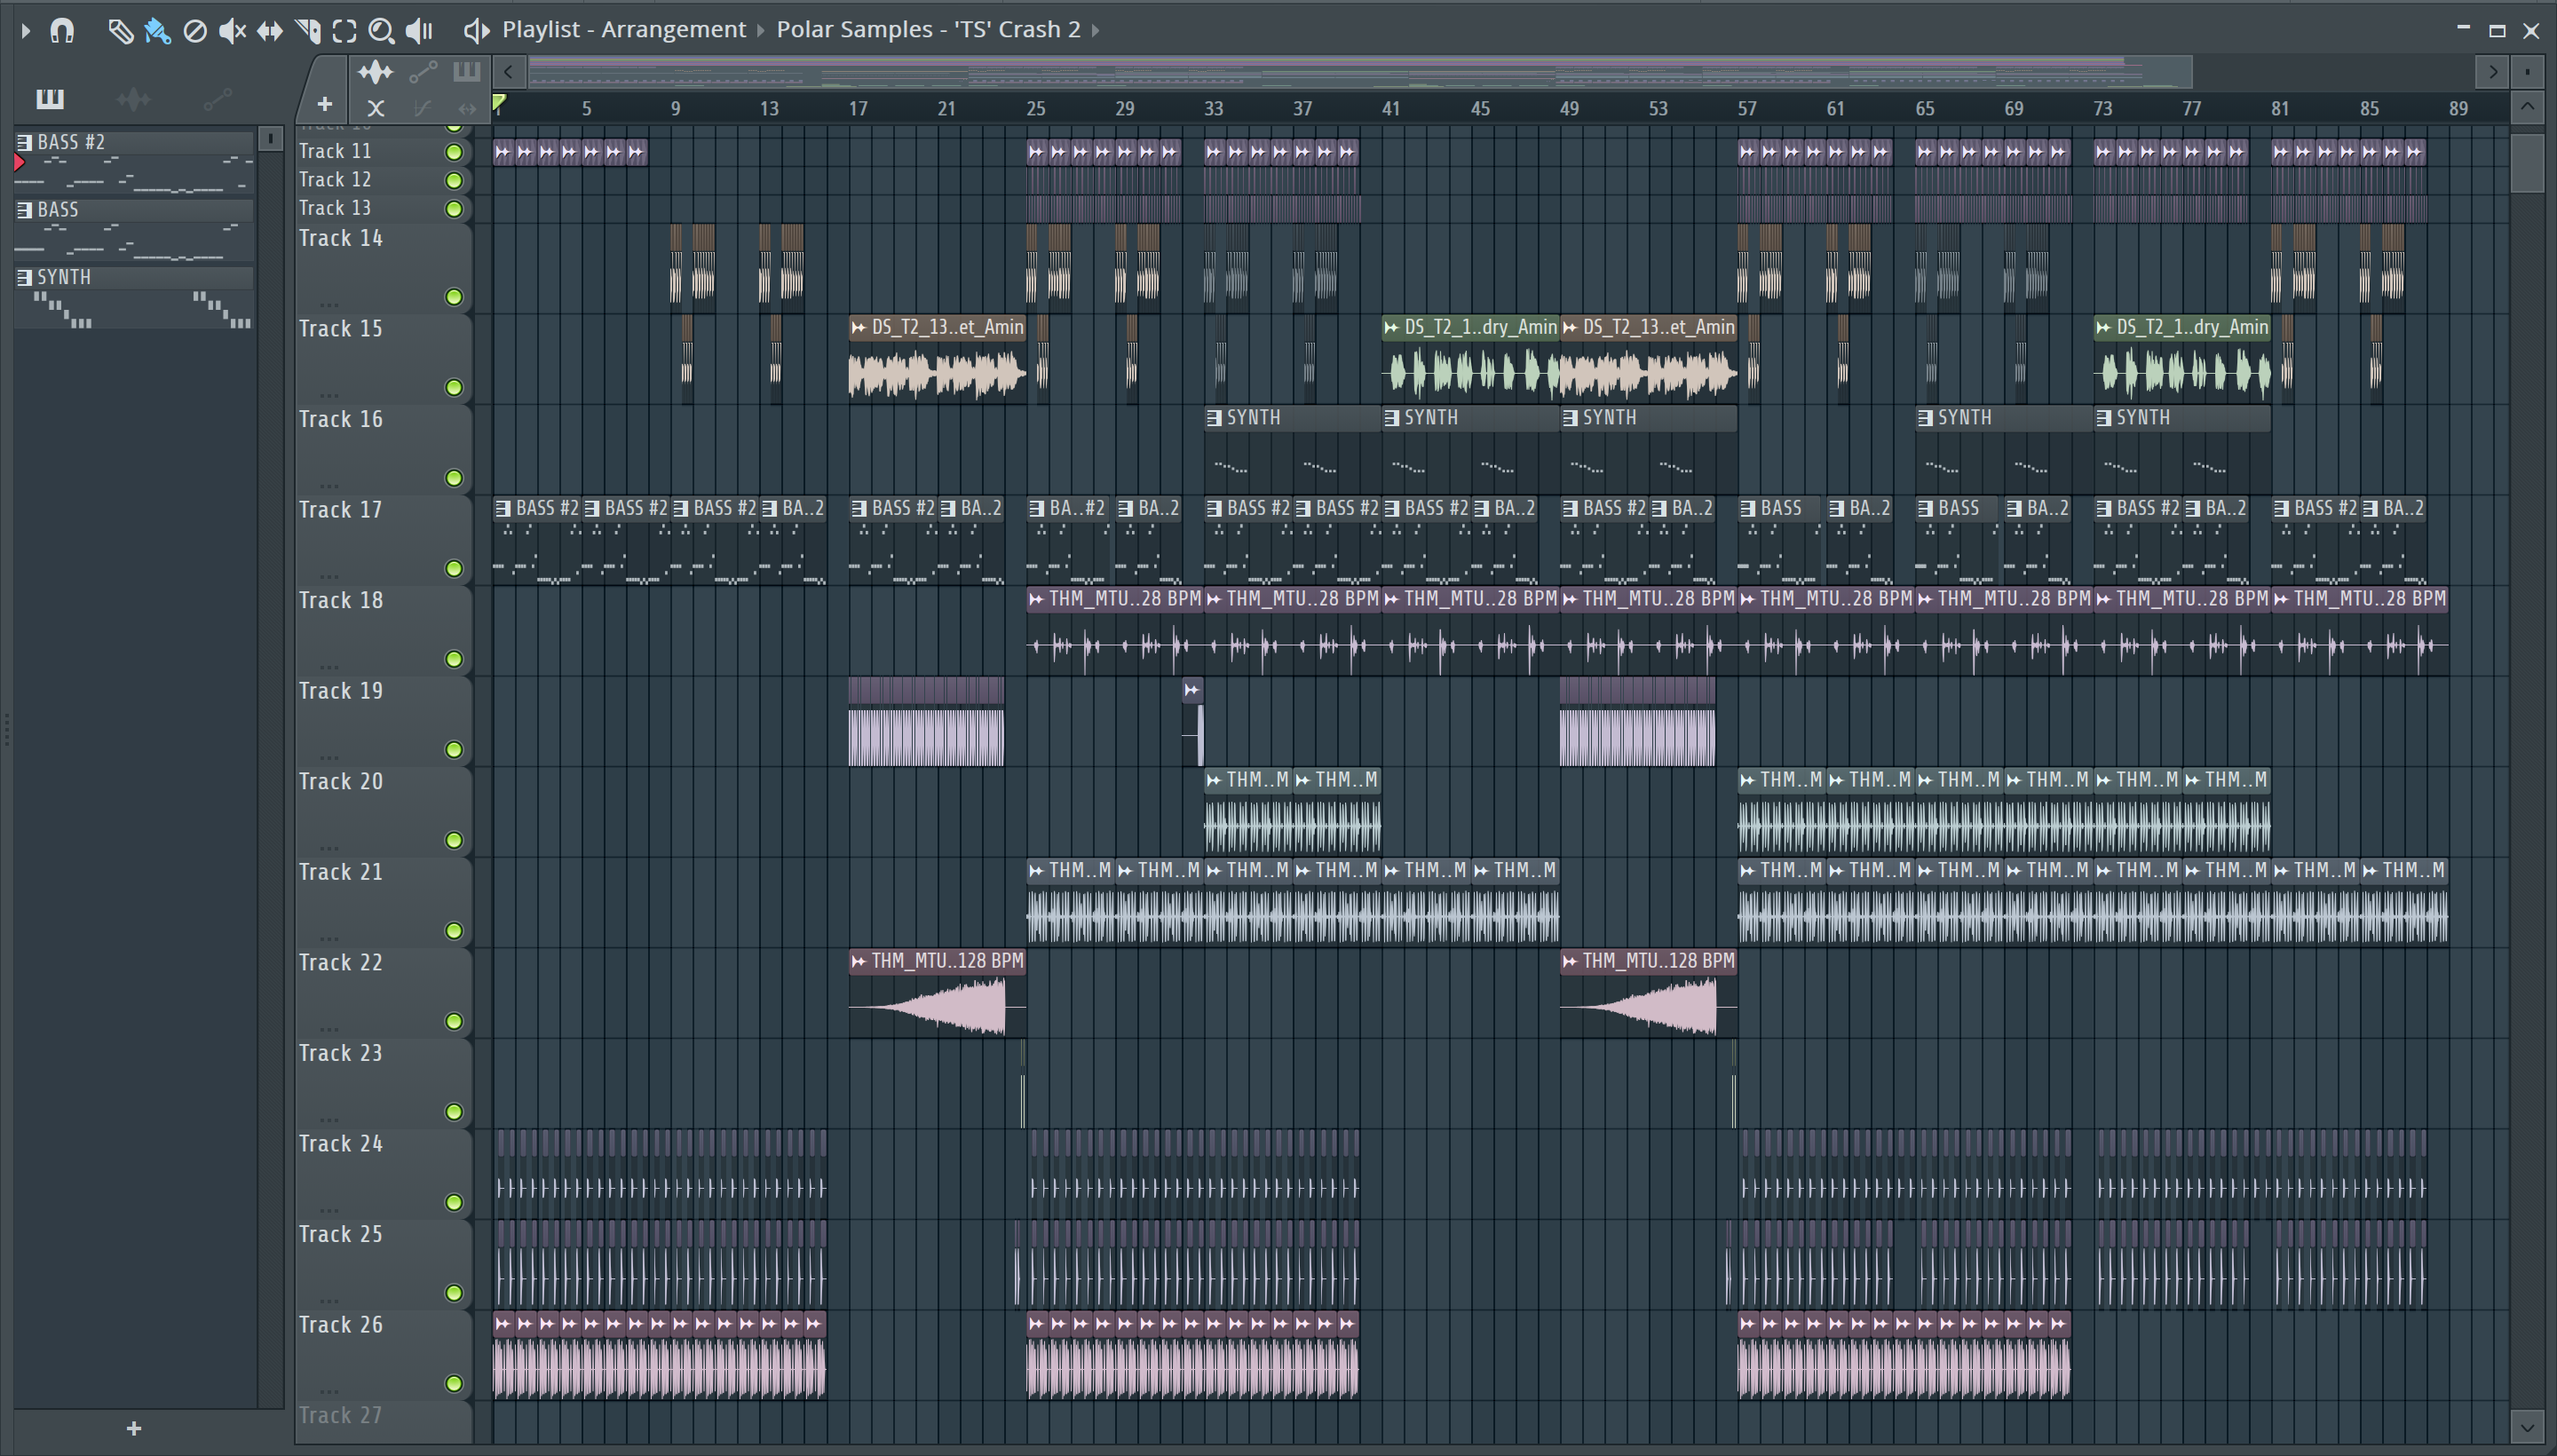Select Track 22 header label
This screenshot has width=2557, height=1456.
pyautogui.click(x=340, y=962)
